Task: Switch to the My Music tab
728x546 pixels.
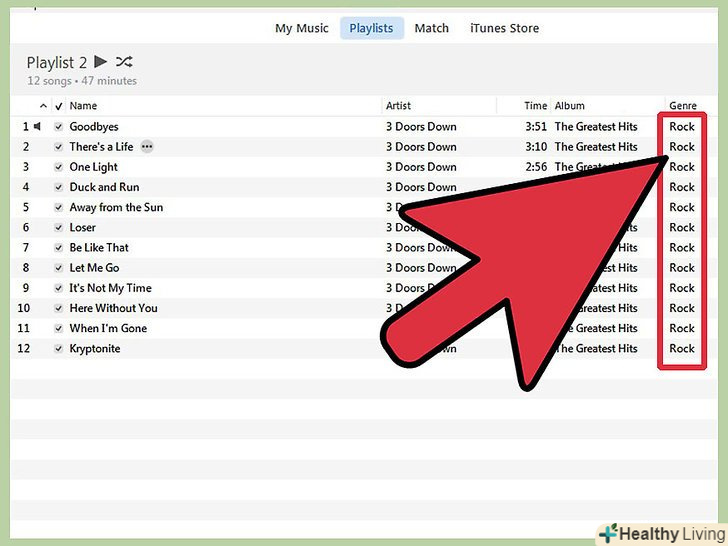Action: point(302,28)
